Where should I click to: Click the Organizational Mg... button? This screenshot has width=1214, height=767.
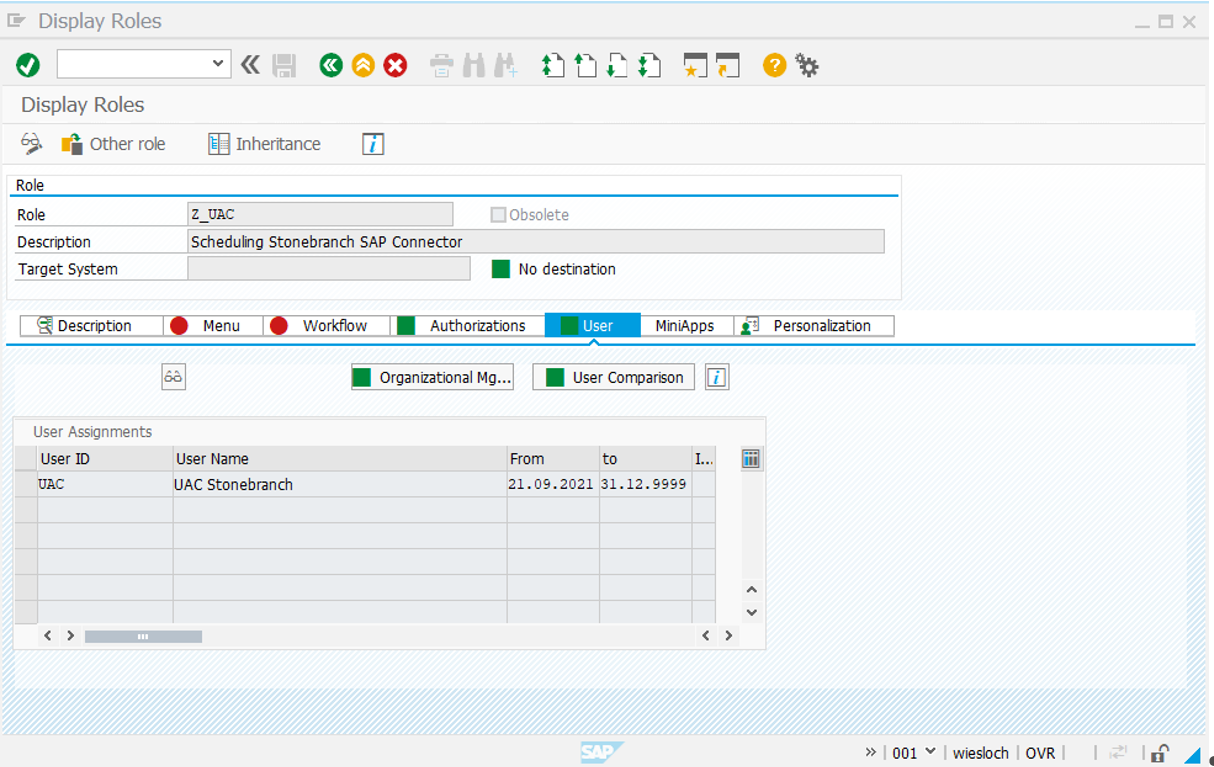[432, 377]
